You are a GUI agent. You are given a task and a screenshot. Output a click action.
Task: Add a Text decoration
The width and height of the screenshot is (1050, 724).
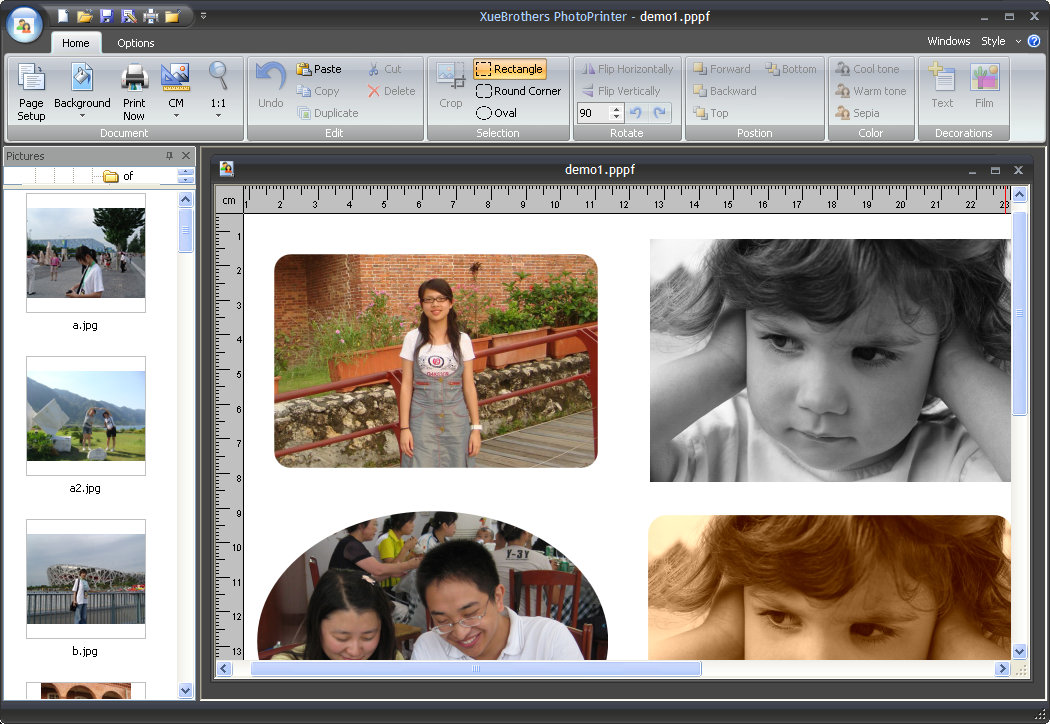click(942, 84)
